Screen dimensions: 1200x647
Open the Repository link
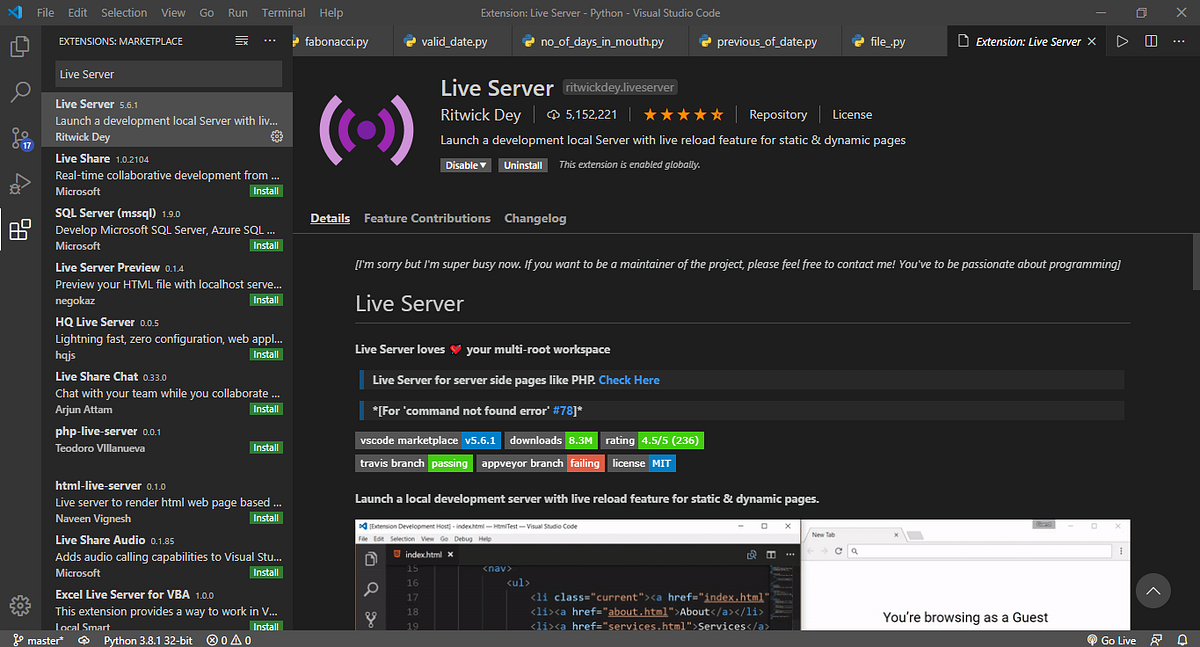coord(778,114)
